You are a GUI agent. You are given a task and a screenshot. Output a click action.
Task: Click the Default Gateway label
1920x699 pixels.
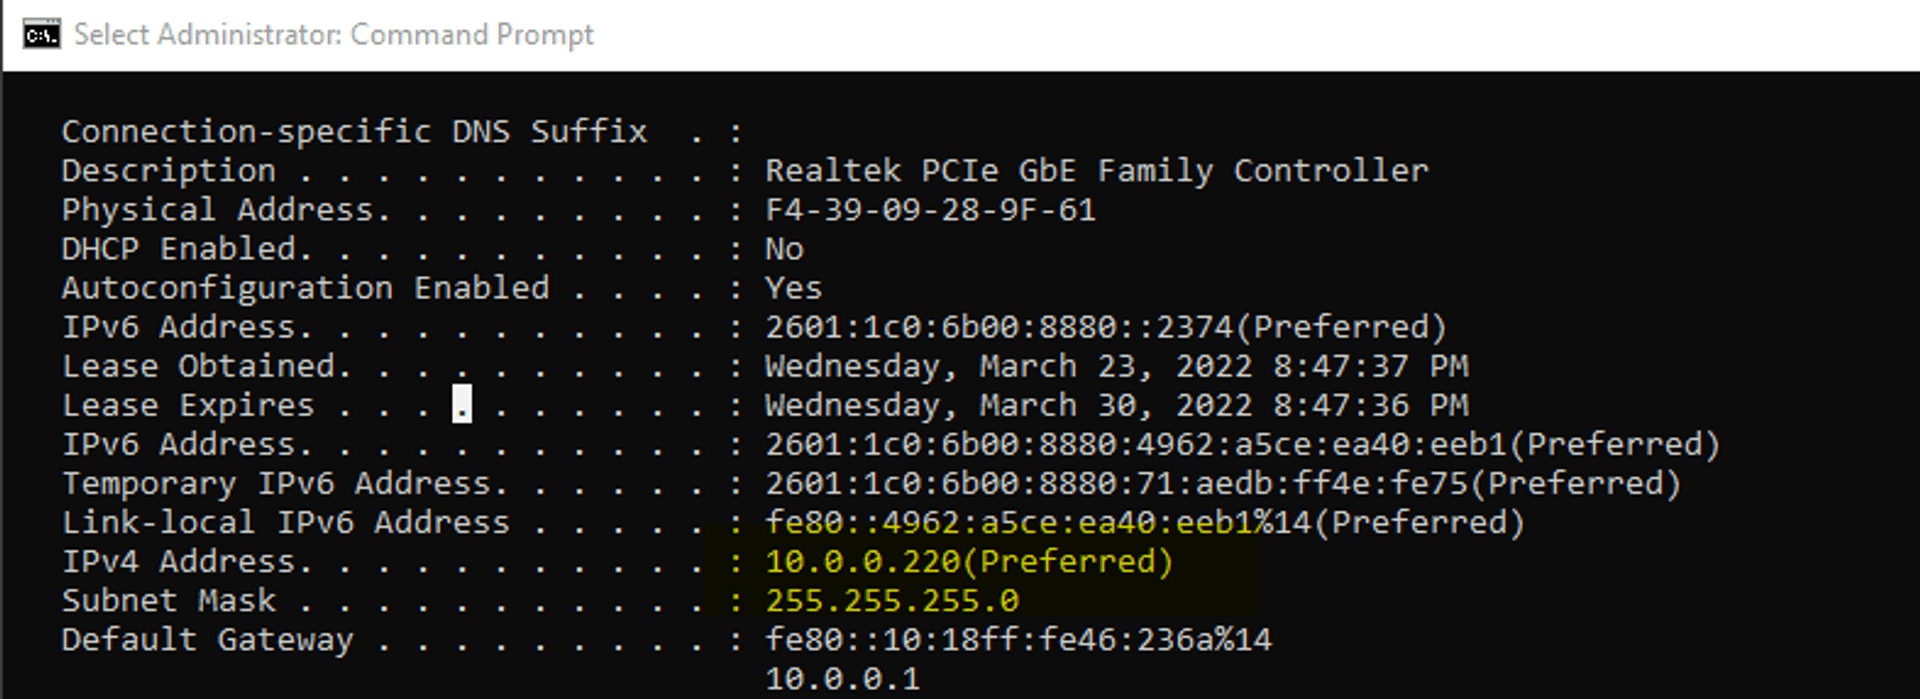(x=207, y=639)
